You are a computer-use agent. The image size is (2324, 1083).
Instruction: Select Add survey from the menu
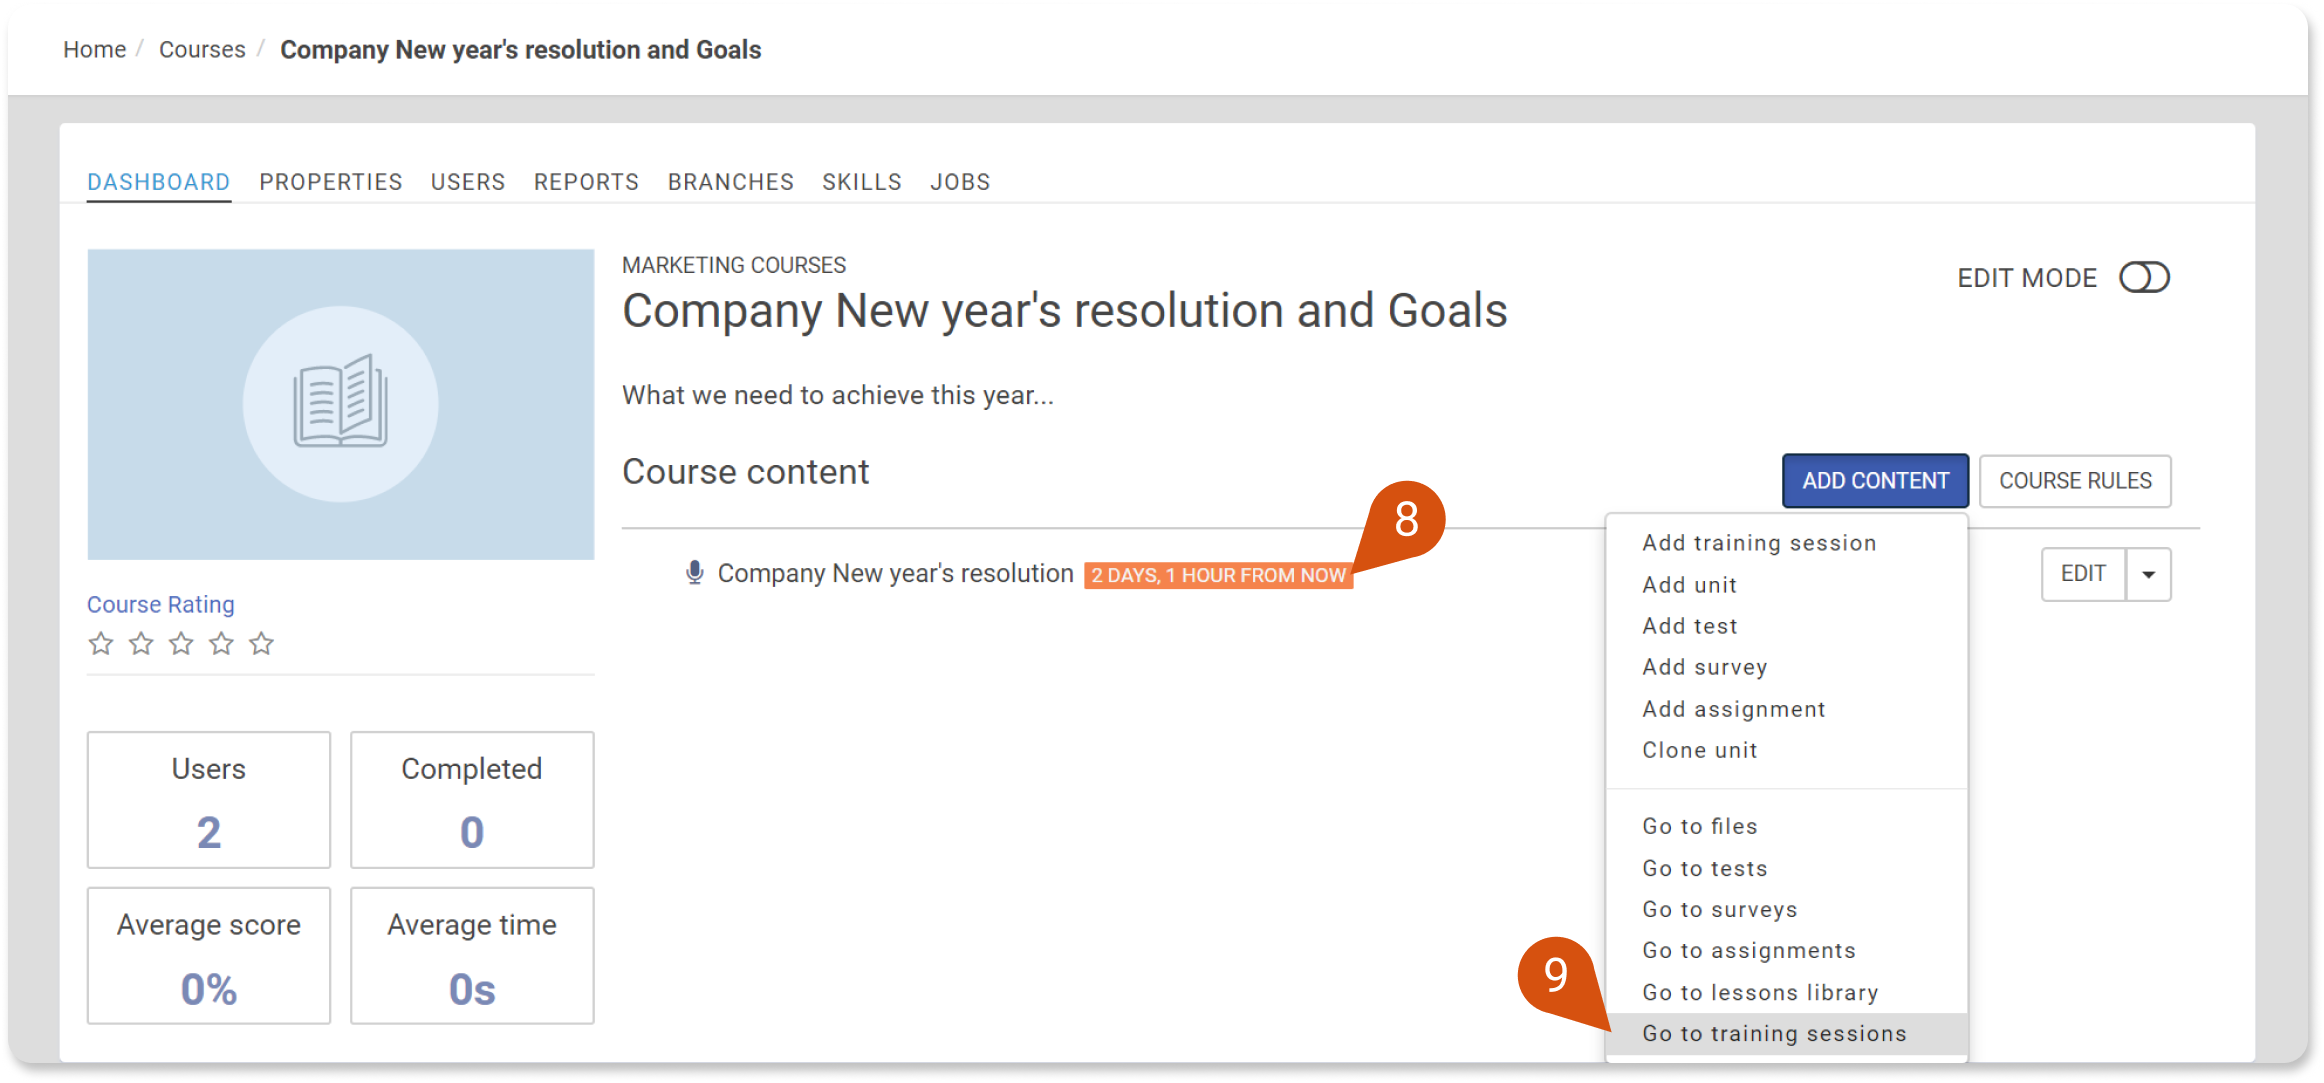(x=1705, y=667)
